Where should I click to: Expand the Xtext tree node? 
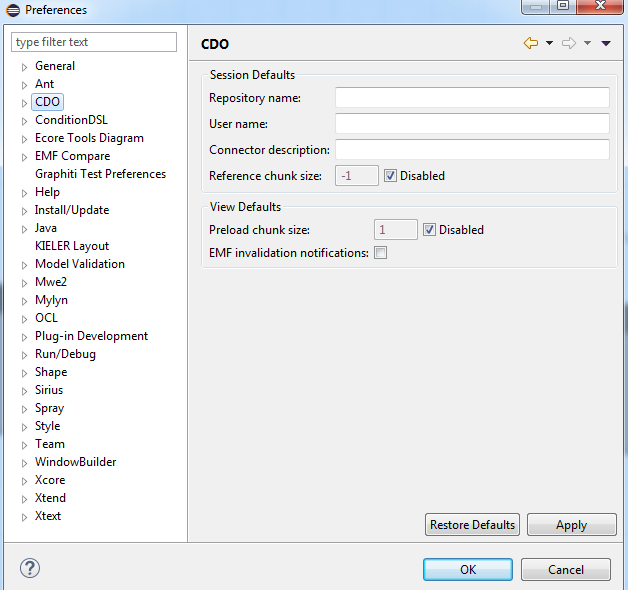click(x=24, y=517)
